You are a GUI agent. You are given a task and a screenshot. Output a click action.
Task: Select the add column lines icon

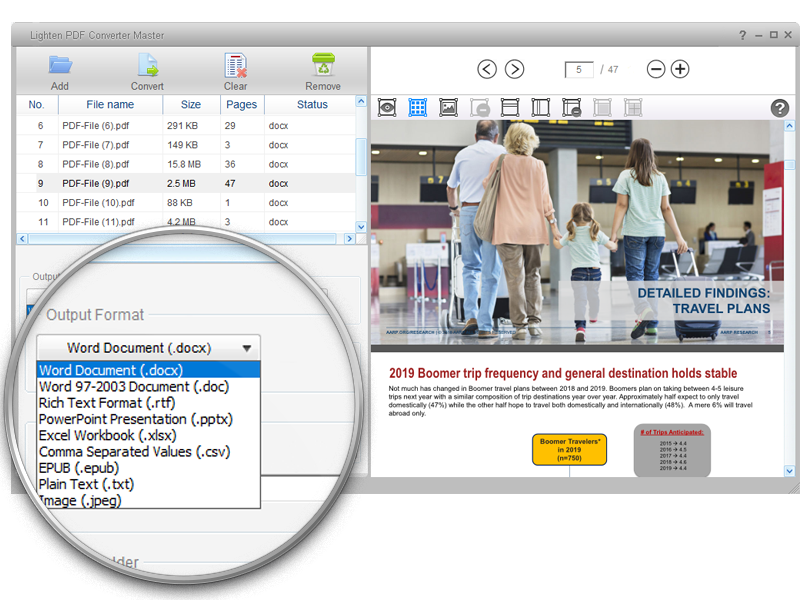(540, 108)
